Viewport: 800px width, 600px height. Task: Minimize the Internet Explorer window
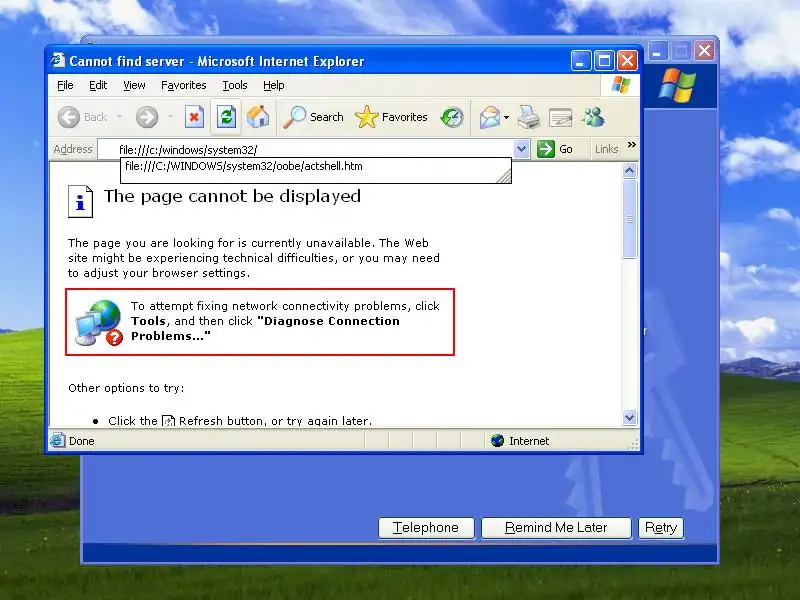[581, 61]
